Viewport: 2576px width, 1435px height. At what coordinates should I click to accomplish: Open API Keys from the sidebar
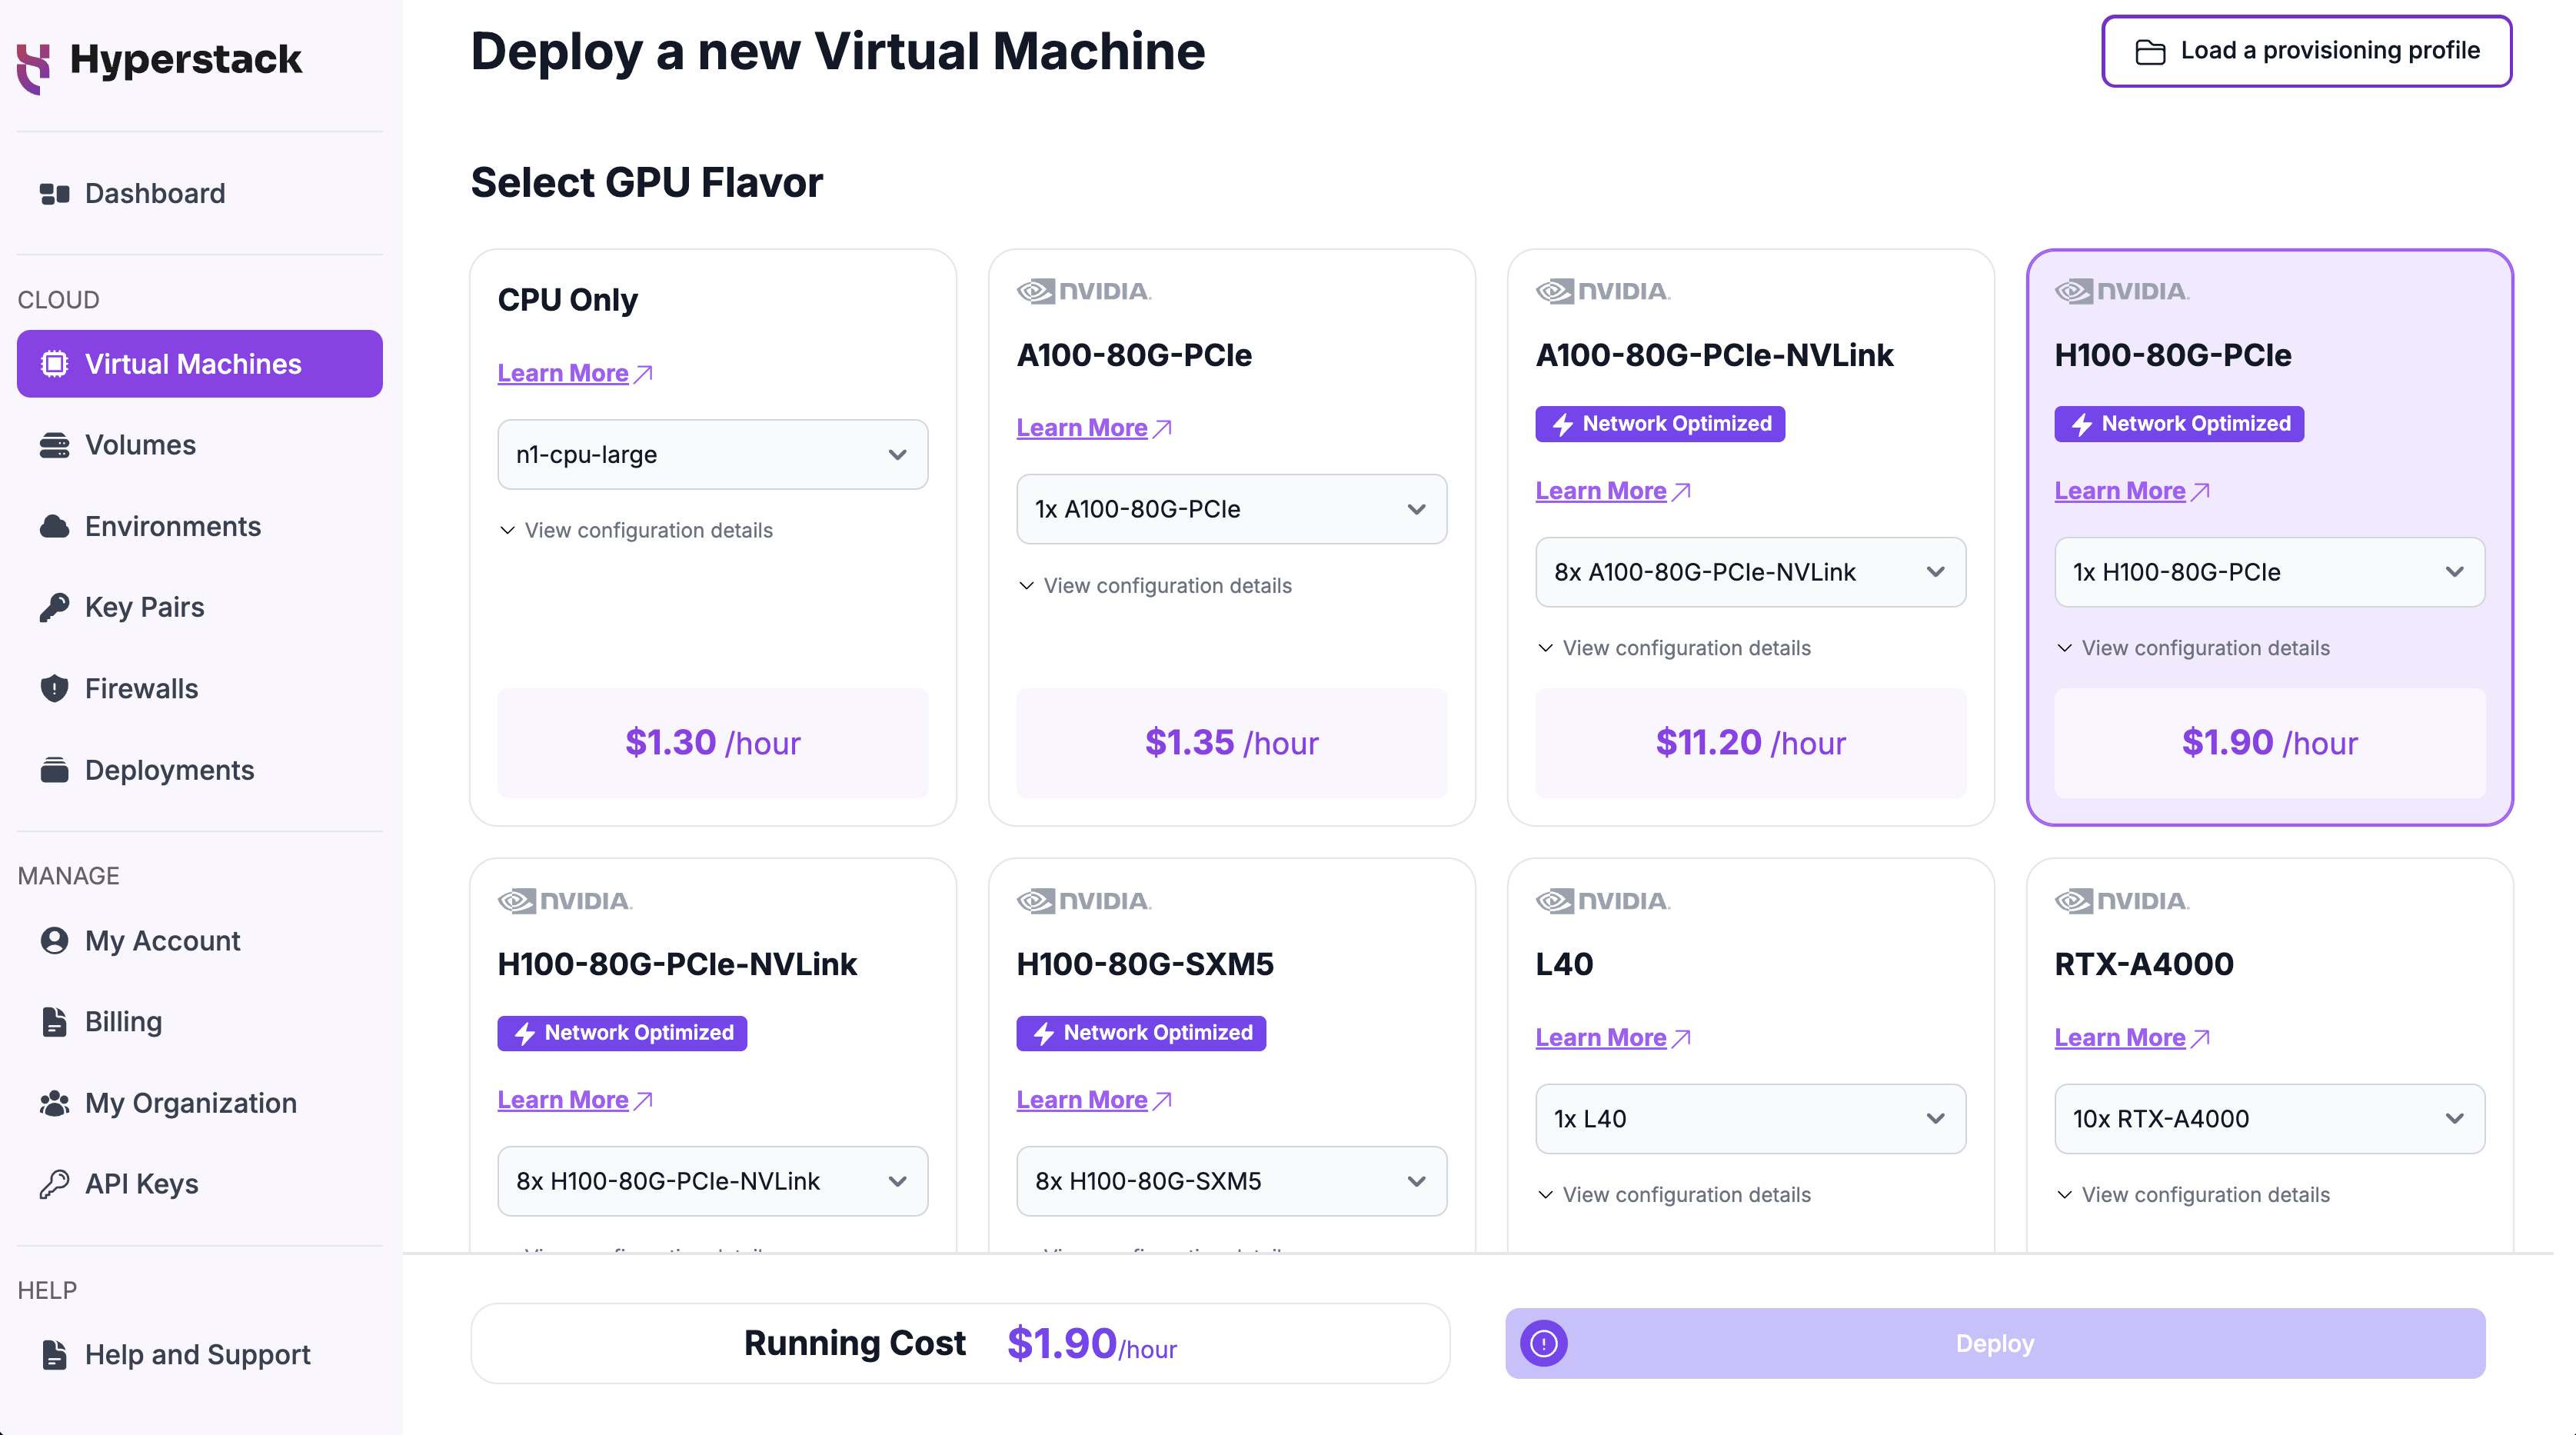tap(141, 1183)
